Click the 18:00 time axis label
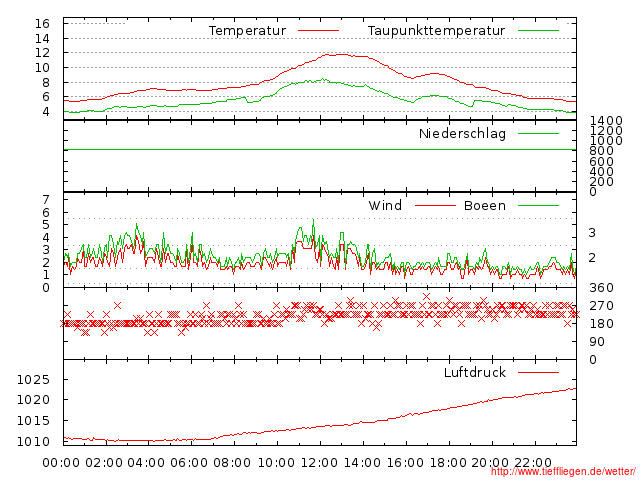This screenshot has height=480, width=640. (448, 463)
